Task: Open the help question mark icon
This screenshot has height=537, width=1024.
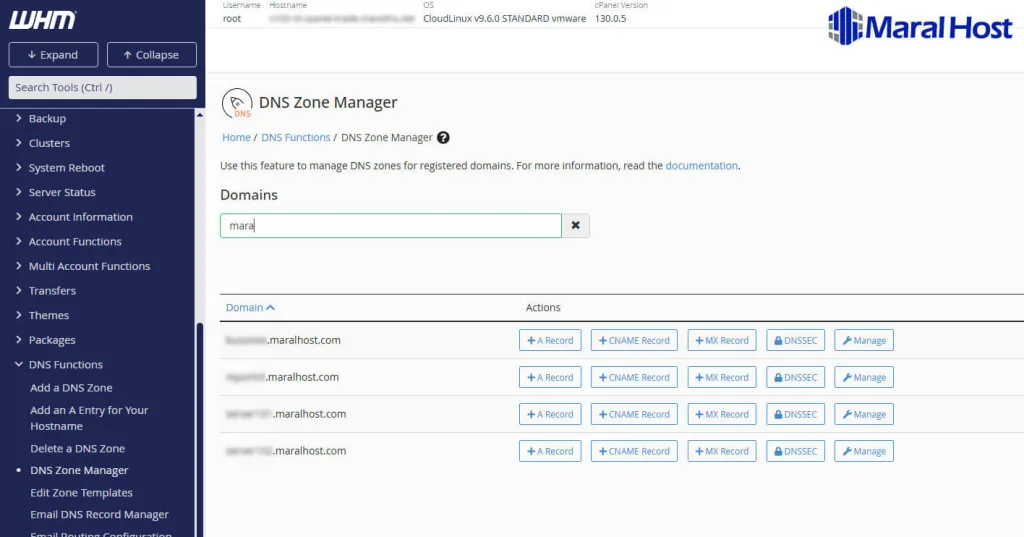Action: click(443, 138)
